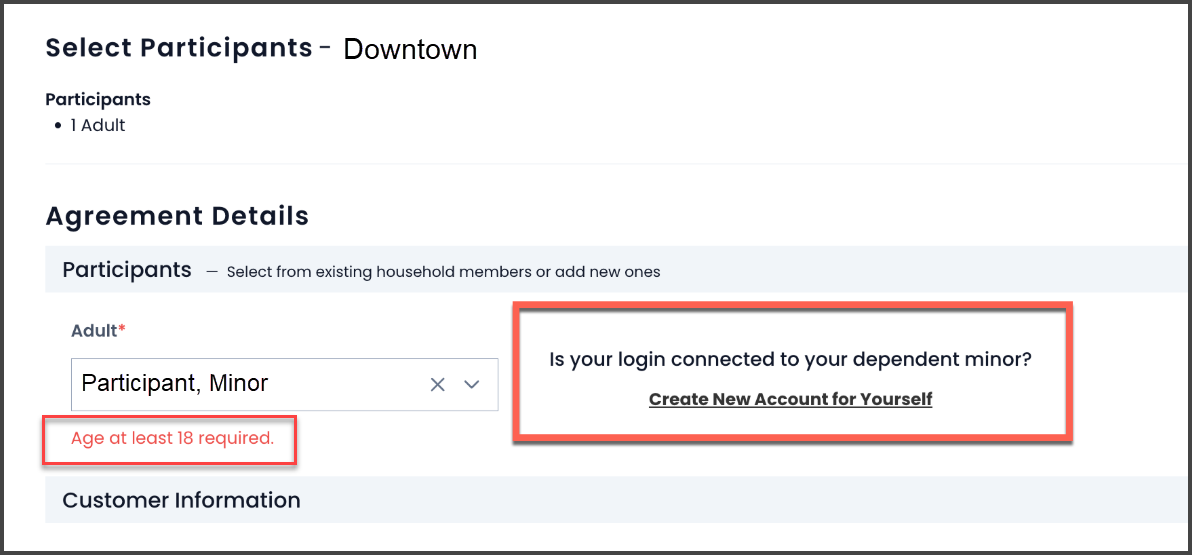Click the dash before the household members hint
The image size is (1192, 555).
212,271
